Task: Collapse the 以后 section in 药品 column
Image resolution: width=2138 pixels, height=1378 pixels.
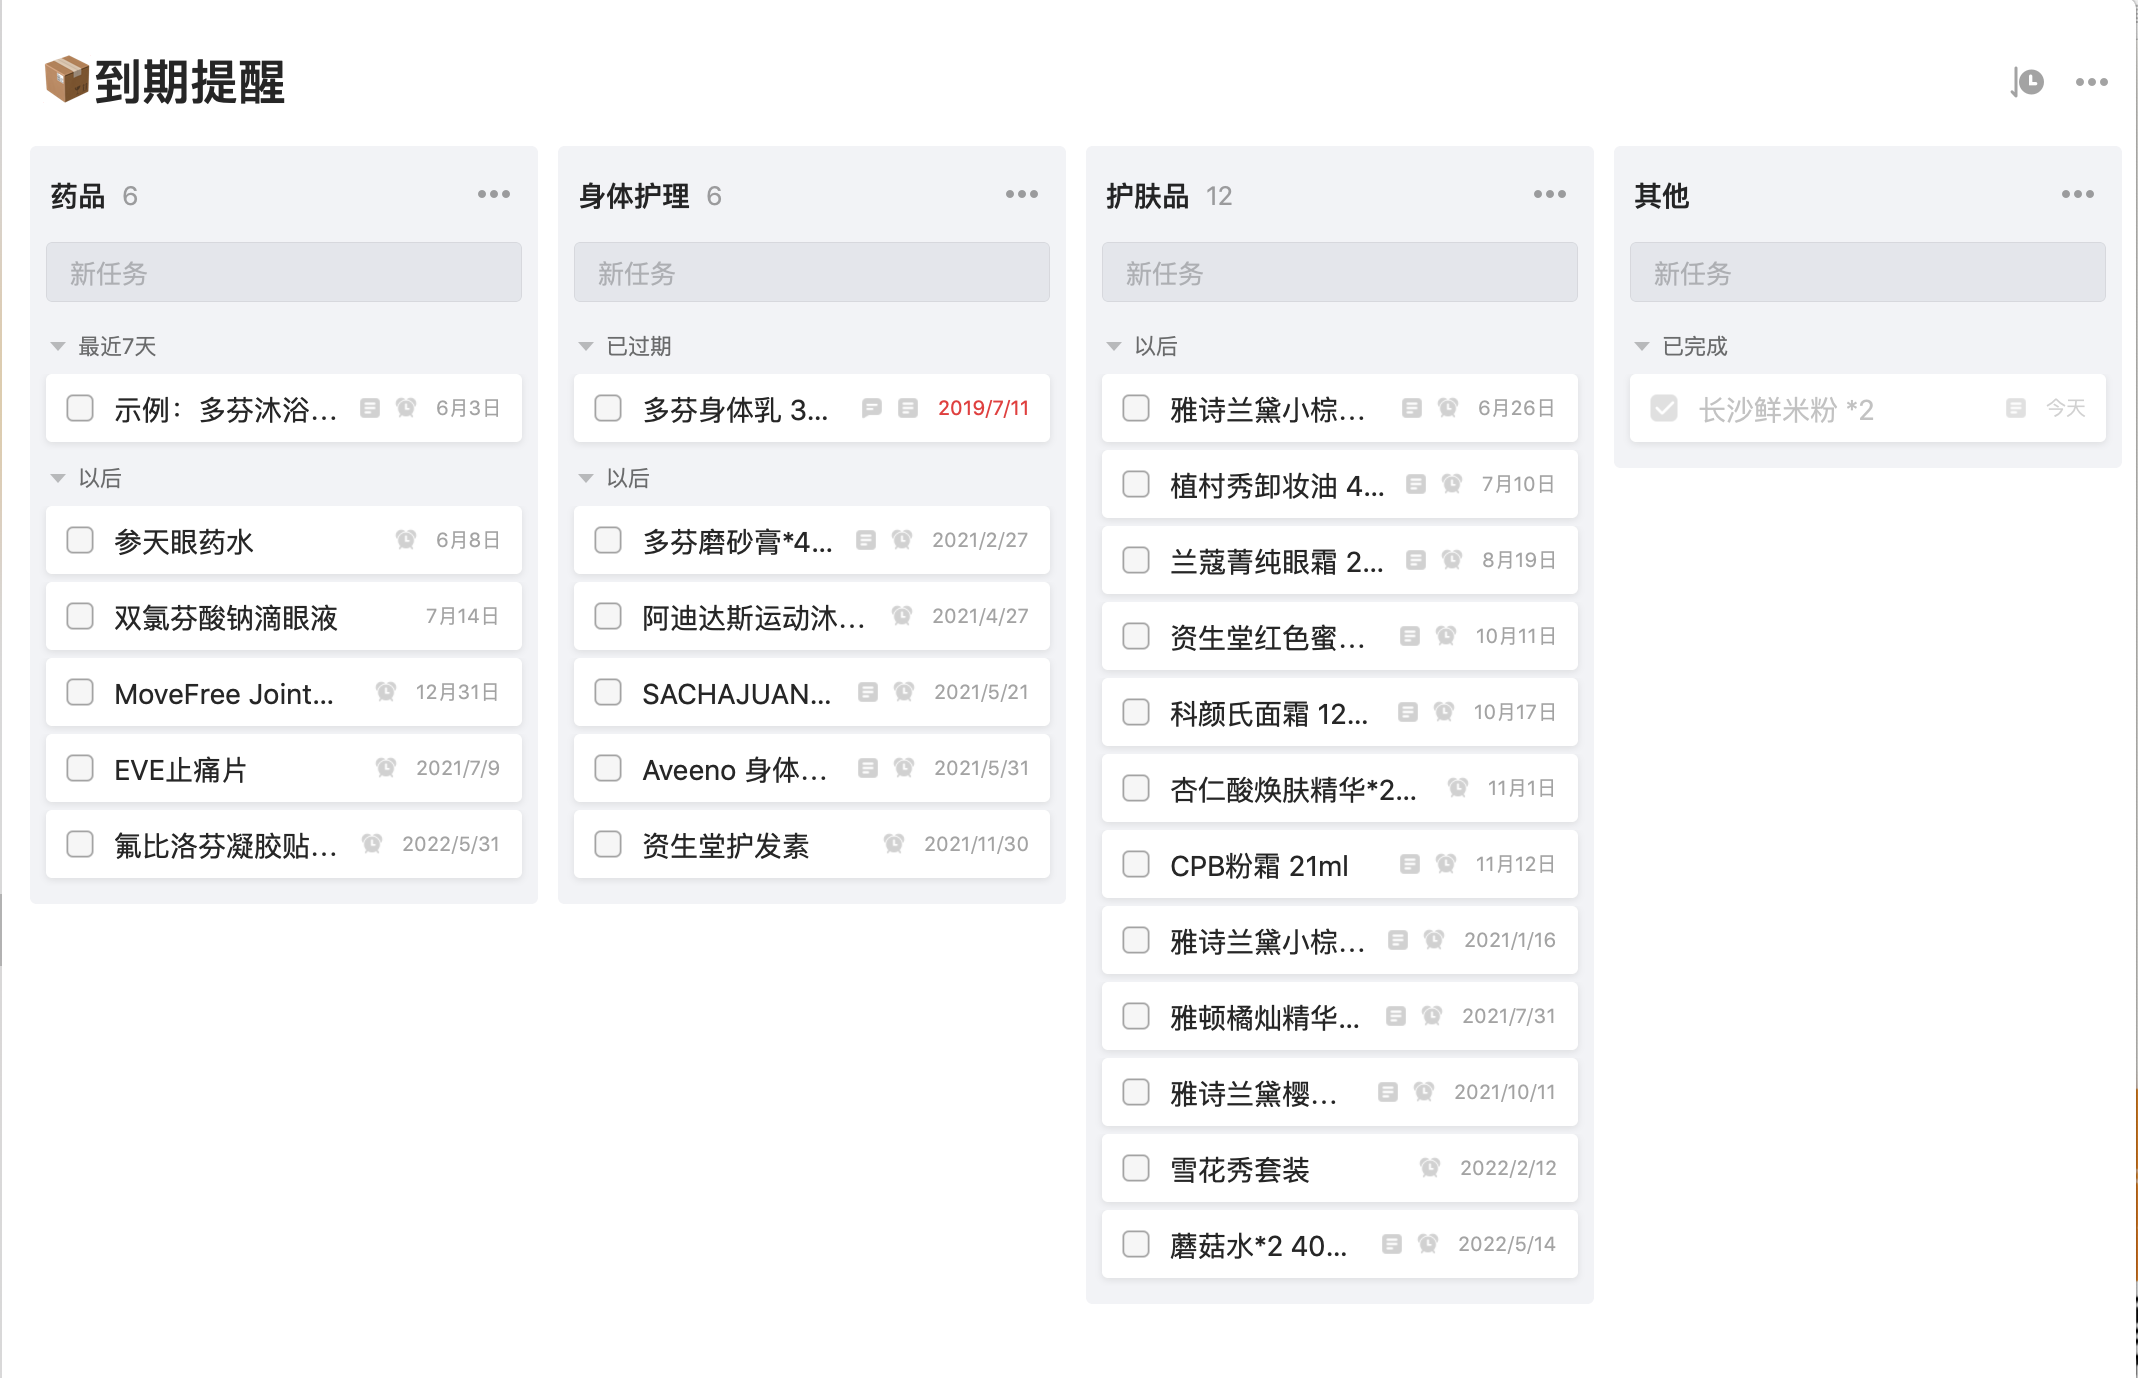Action: (58, 479)
